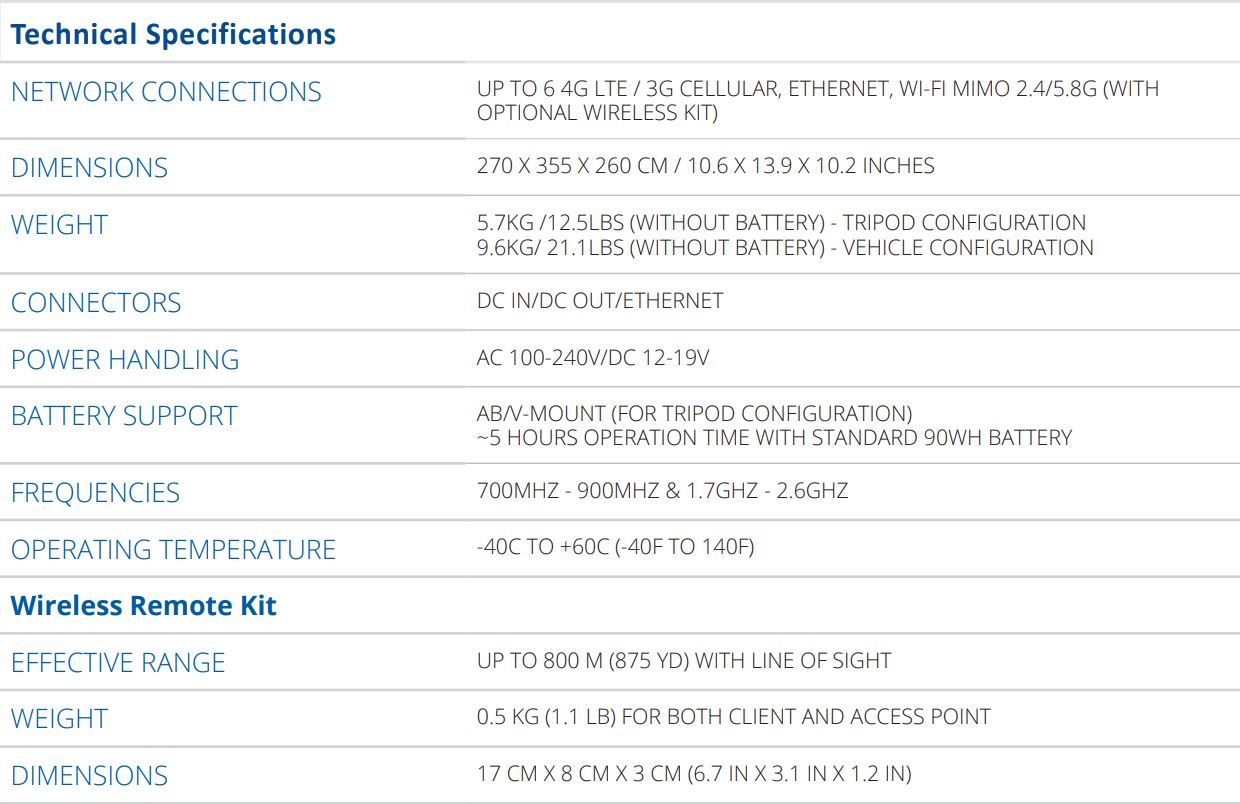Click the 5.7KG tripod configuration weight line

781,223
